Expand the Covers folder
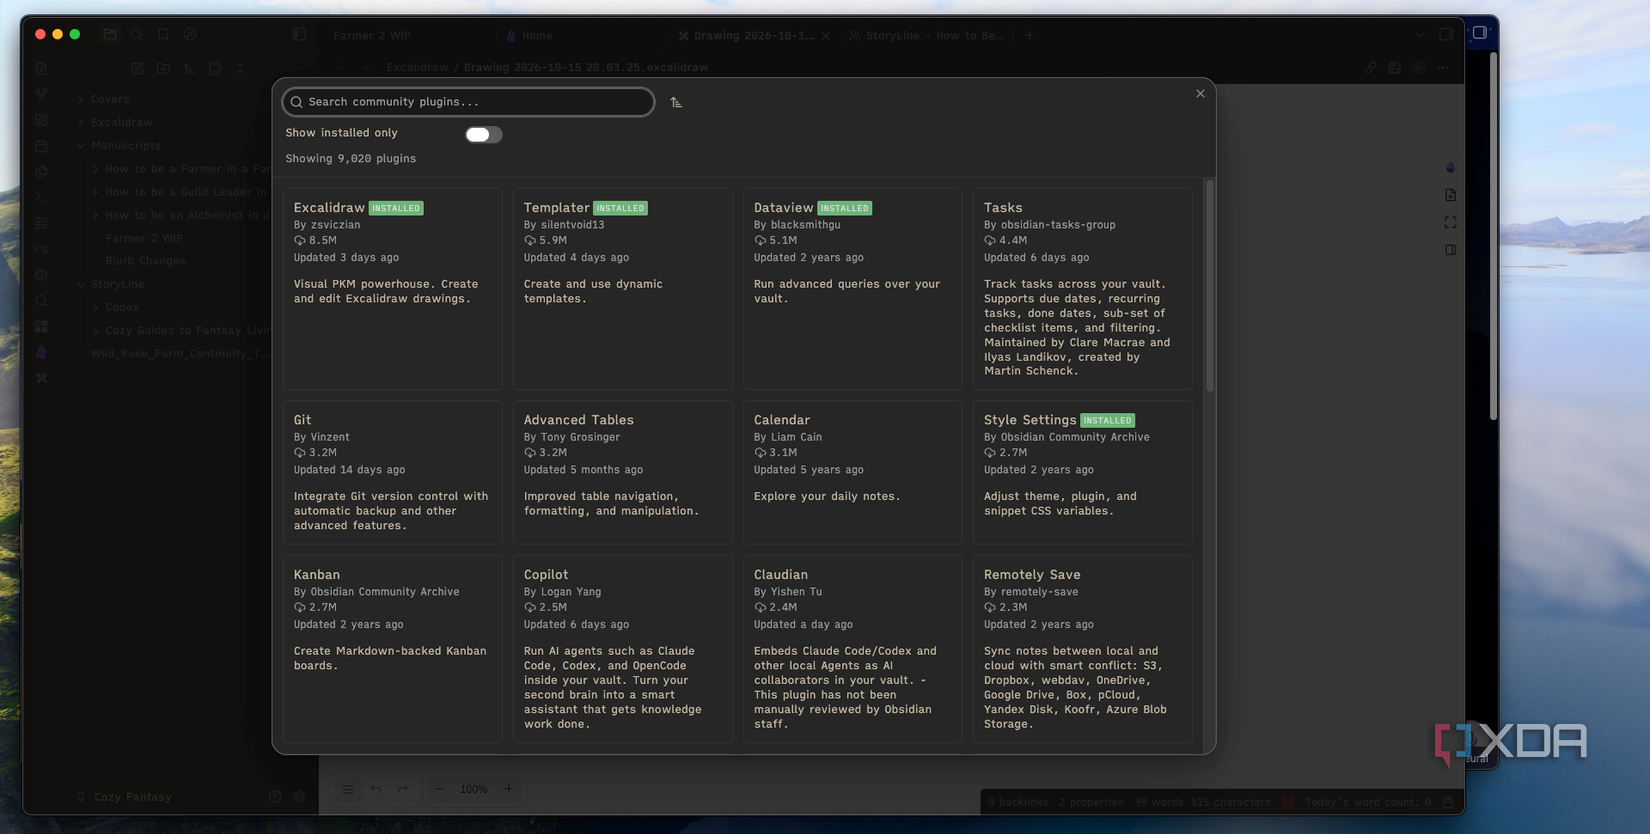This screenshot has width=1650, height=834. 81,100
